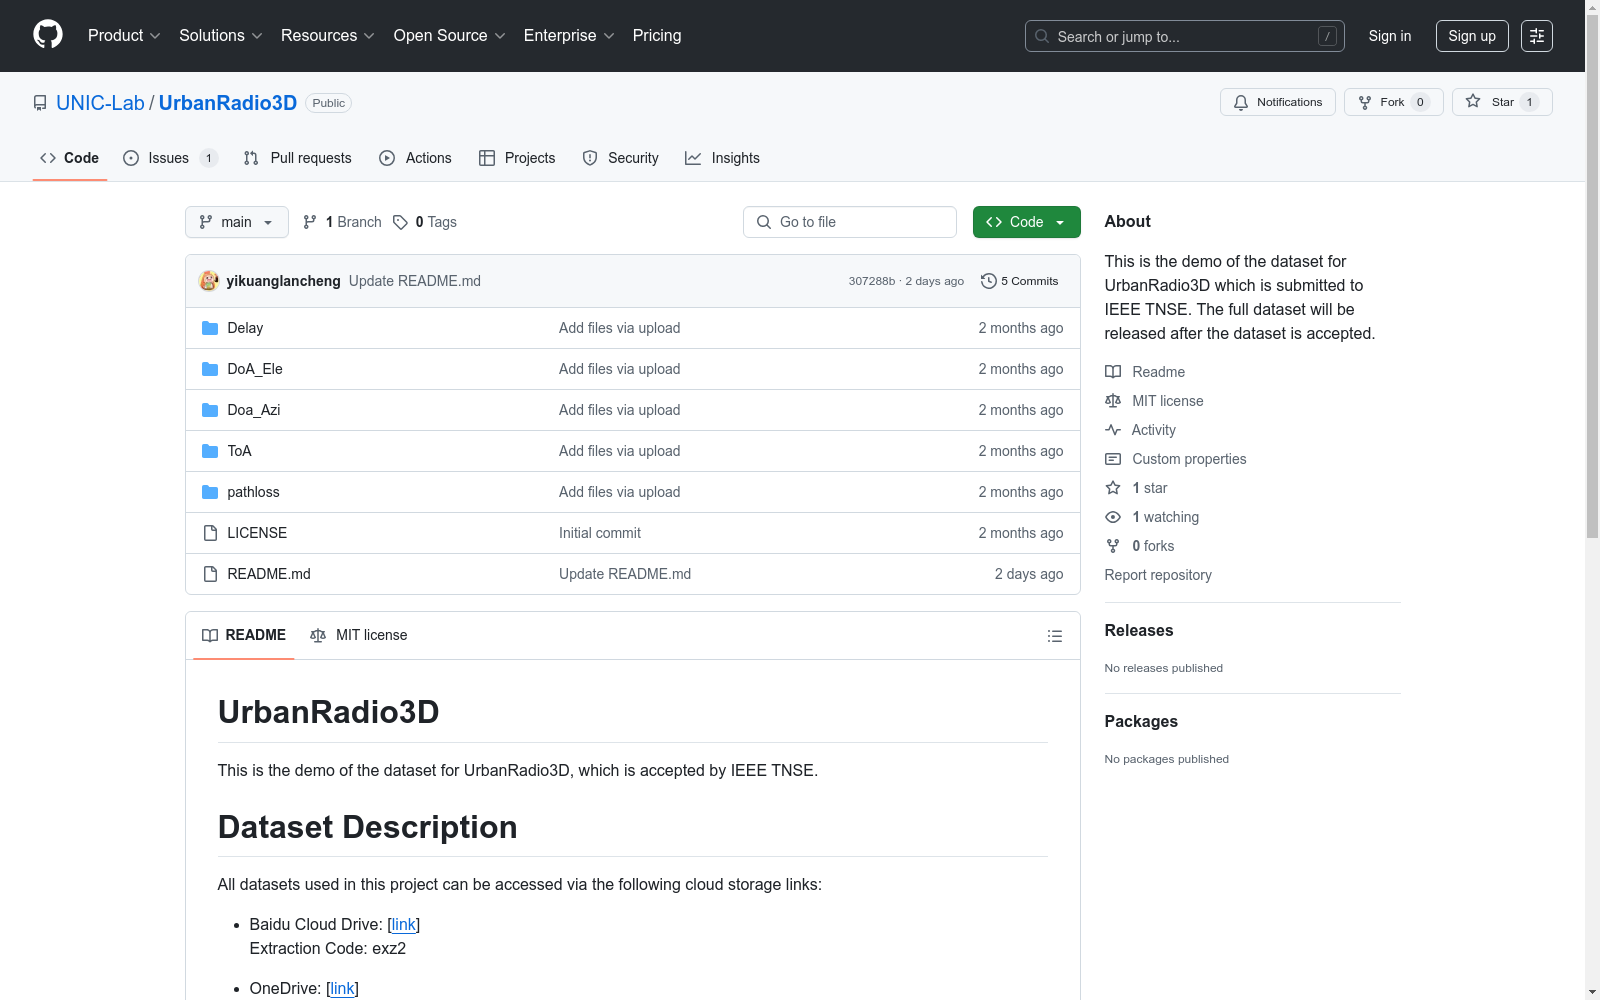Switch to the MIT license tab
Screen dimensions: 1600x1000
point(359,635)
